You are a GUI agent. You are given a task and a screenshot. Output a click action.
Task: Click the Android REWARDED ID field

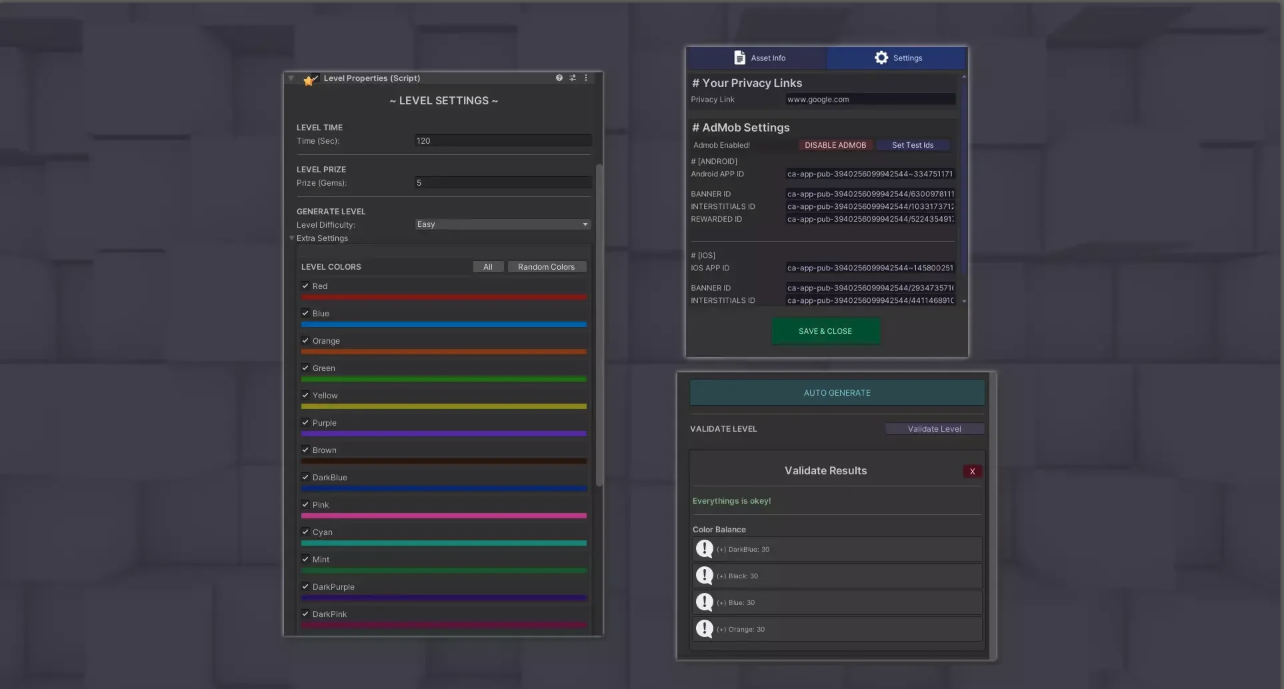pos(870,219)
